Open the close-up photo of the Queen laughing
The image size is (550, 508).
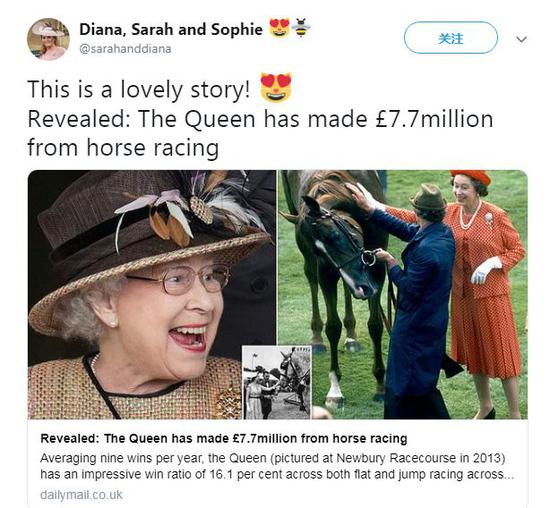[x=152, y=294]
